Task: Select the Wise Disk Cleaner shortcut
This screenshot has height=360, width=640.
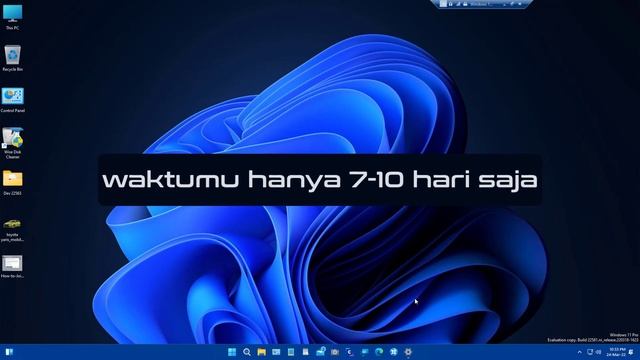Action: click(x=13, y=143)
